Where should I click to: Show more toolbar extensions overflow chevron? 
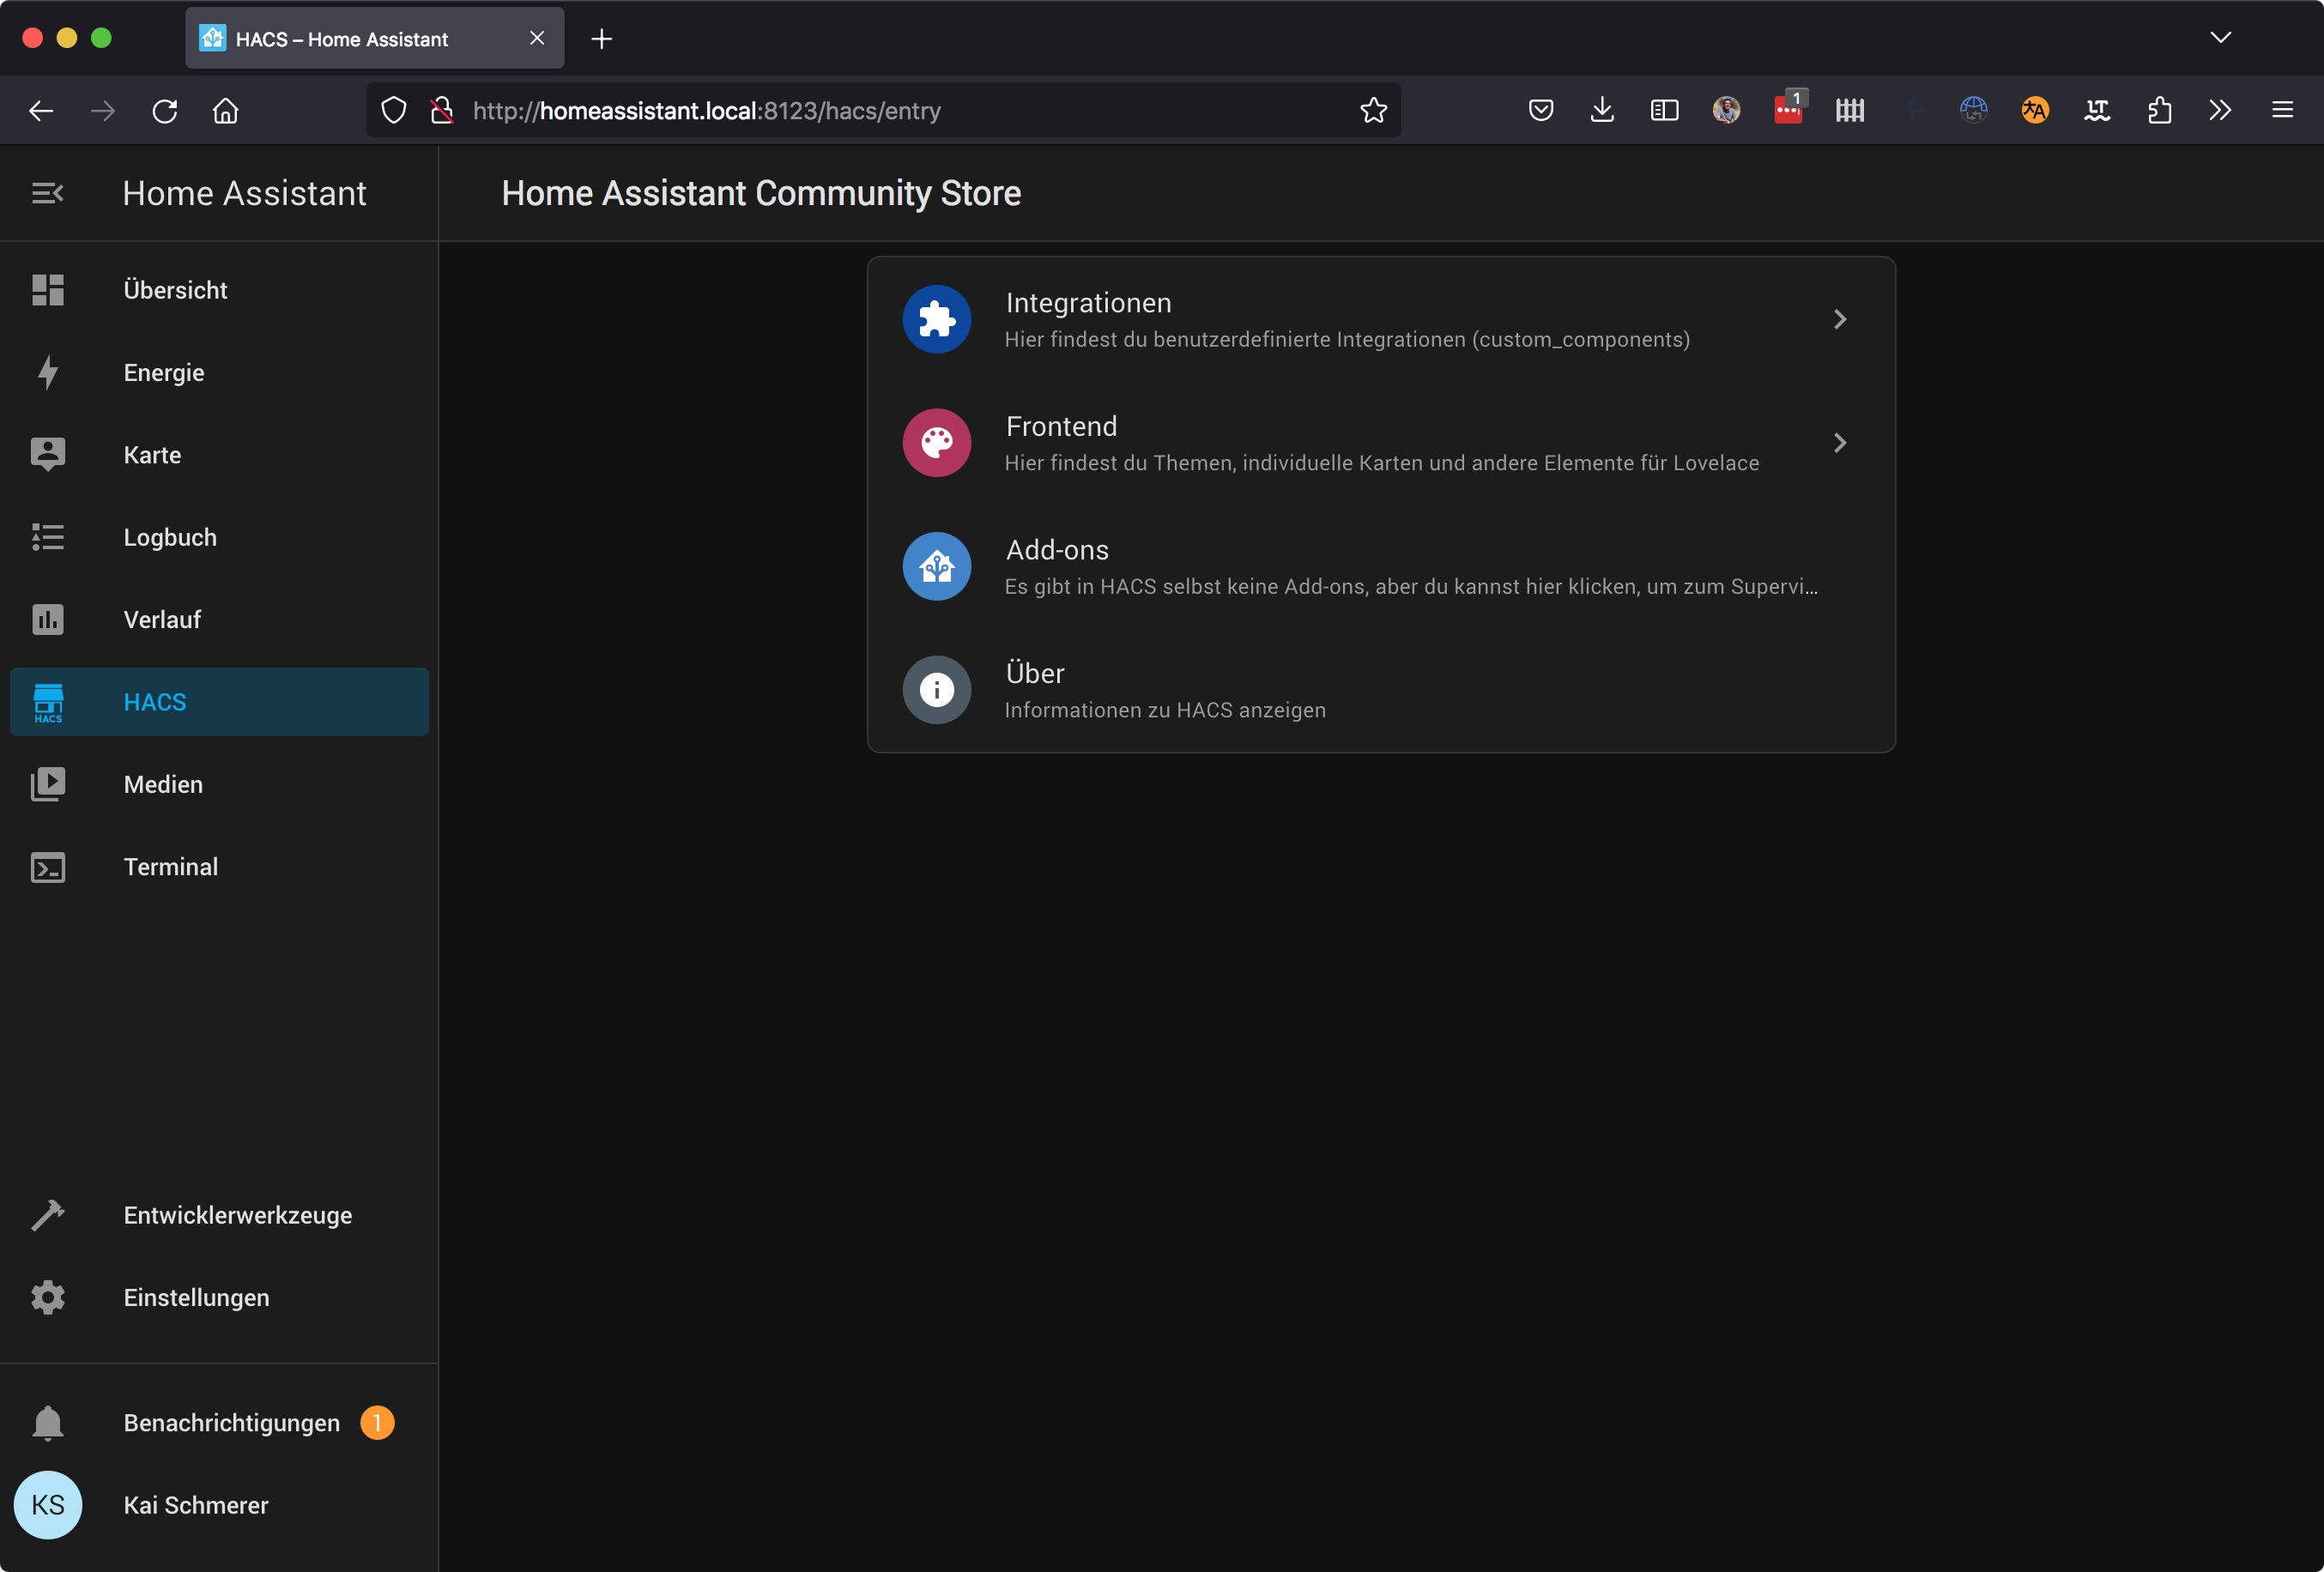(x=2219, y=110)
